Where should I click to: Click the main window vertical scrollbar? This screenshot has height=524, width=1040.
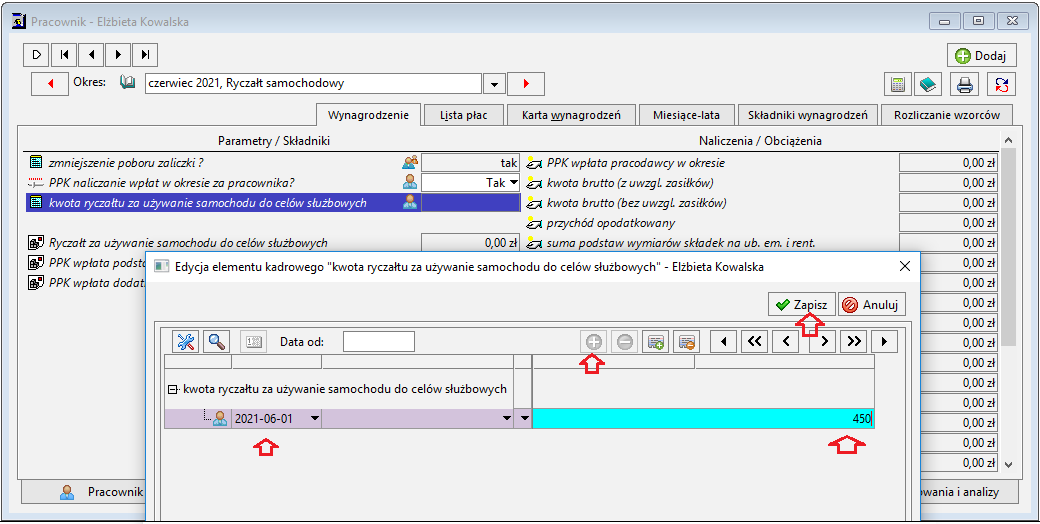tap(1008, 247)
